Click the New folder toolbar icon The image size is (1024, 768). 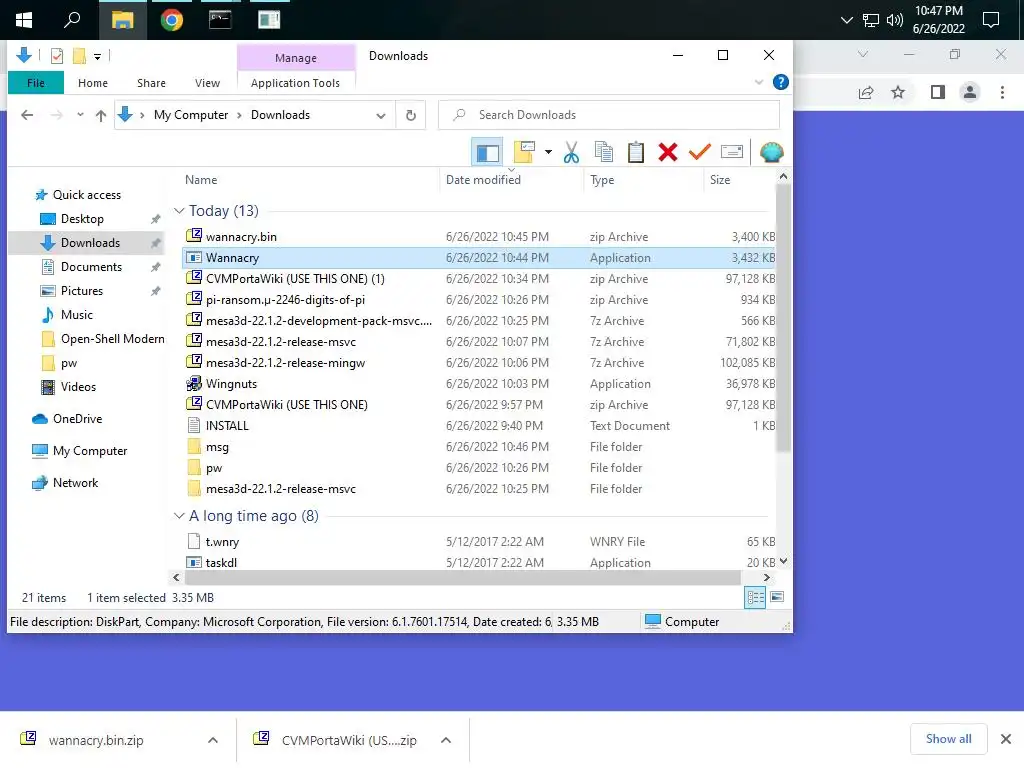click(x=524, y=152)
